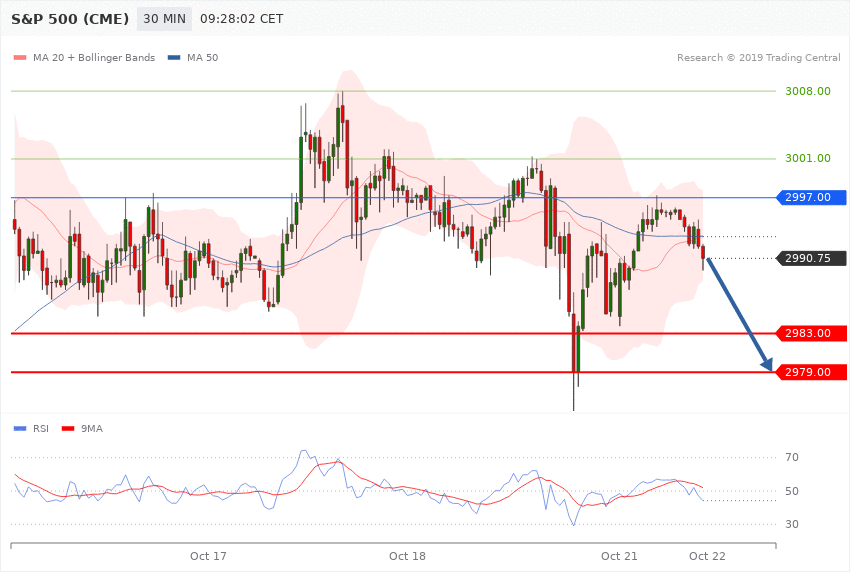Click the 2979.00 red support price tag
Image resolution: width=850 pixels, height=576 pixels.
pos(812,372)
